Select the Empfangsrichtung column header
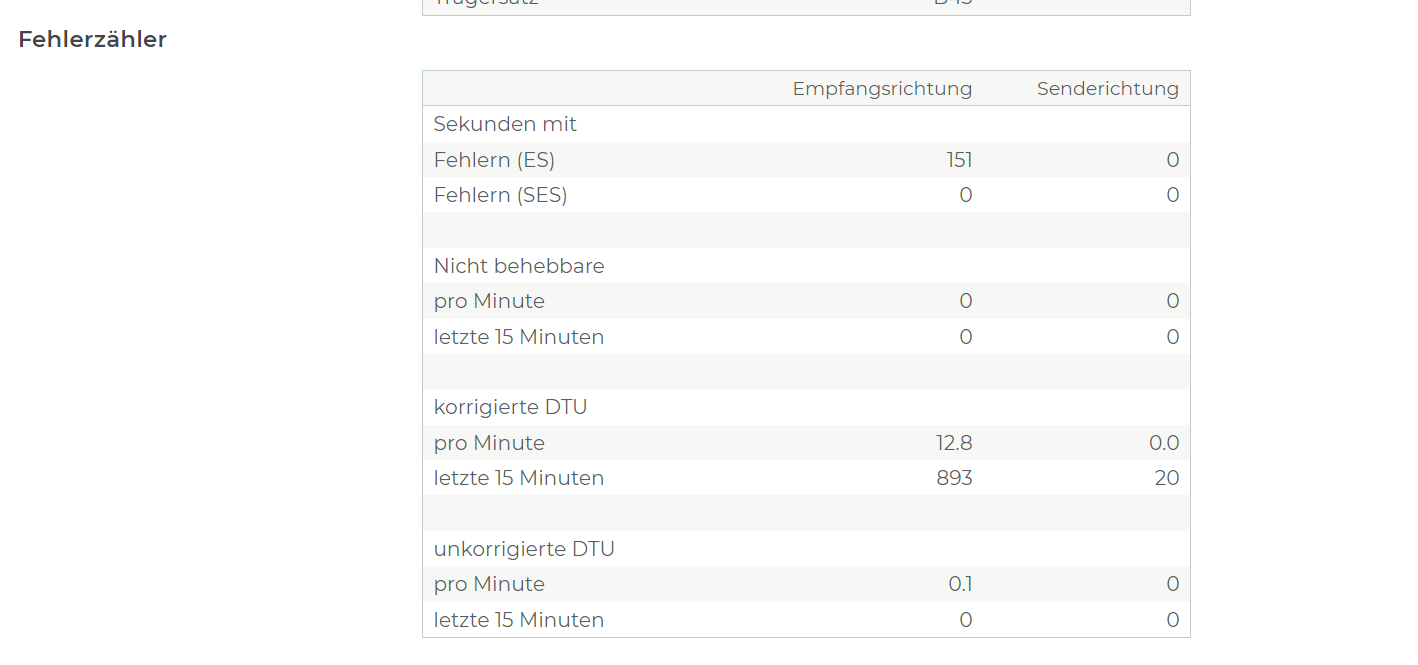1418x665 pixels. coord(882,89)
